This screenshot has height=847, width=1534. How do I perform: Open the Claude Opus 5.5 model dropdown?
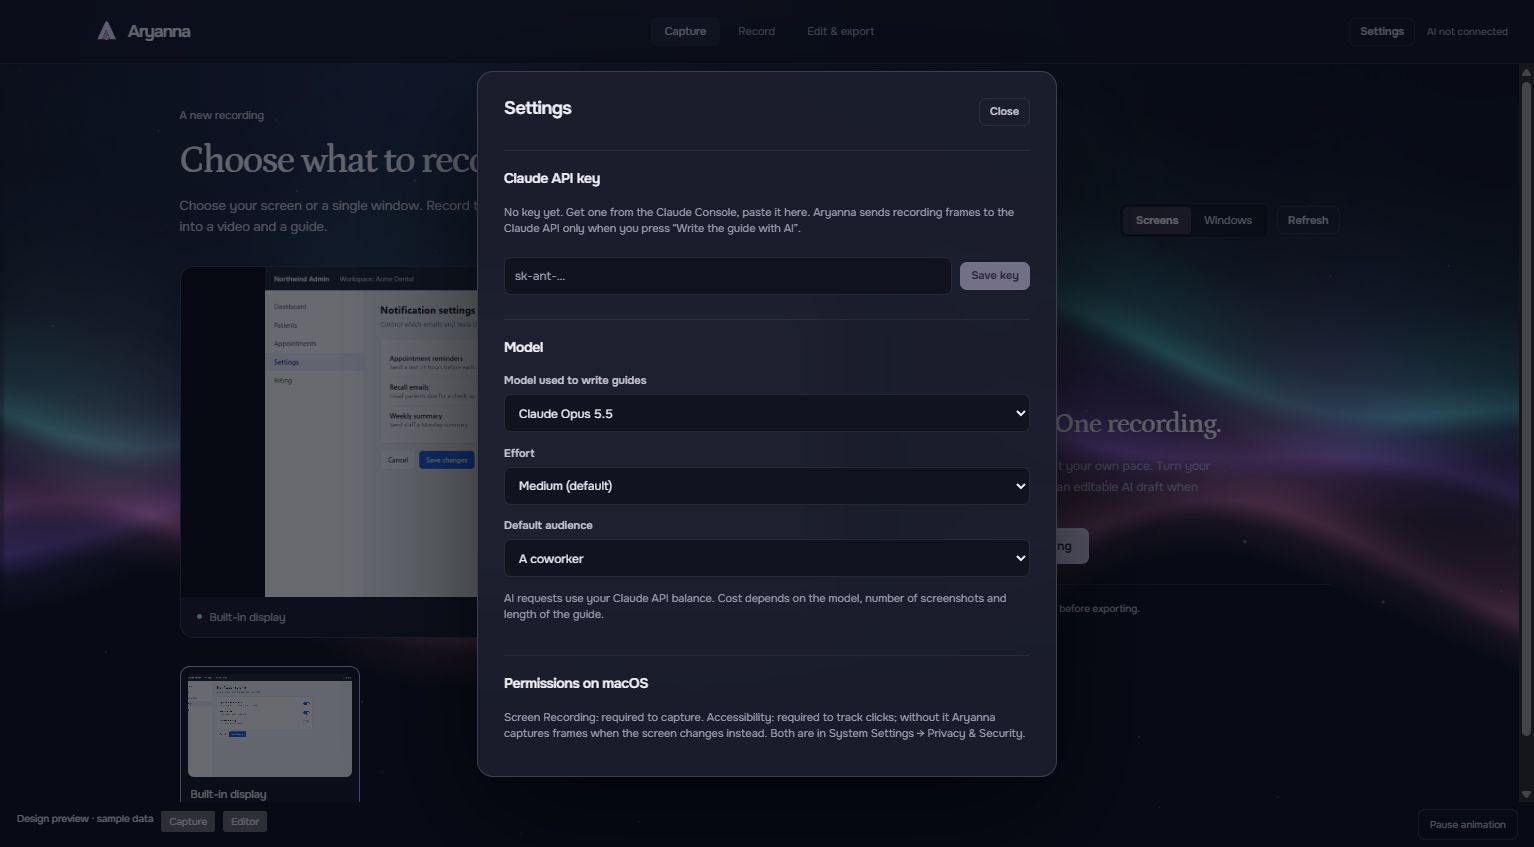pos(766,413)
